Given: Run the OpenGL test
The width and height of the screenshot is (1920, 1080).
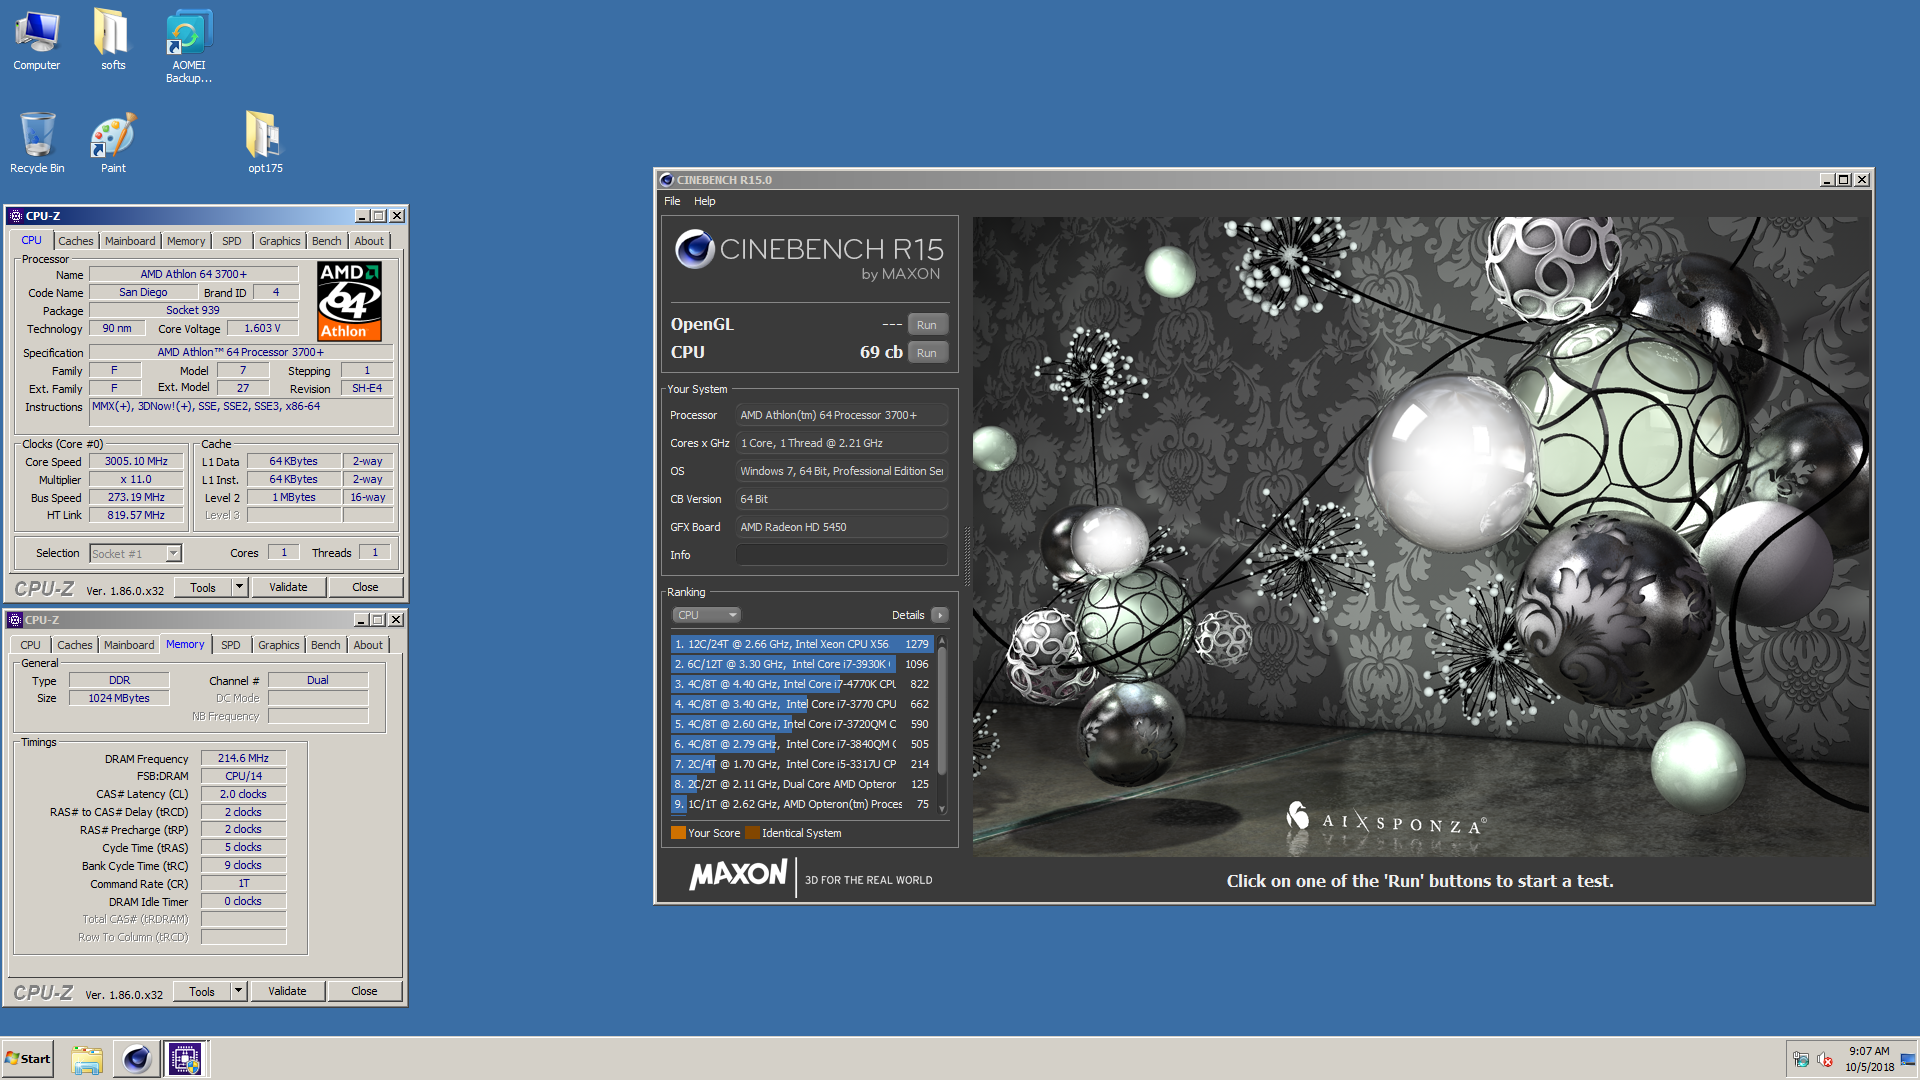Looking at the screenshot, I should coord(927,325).
